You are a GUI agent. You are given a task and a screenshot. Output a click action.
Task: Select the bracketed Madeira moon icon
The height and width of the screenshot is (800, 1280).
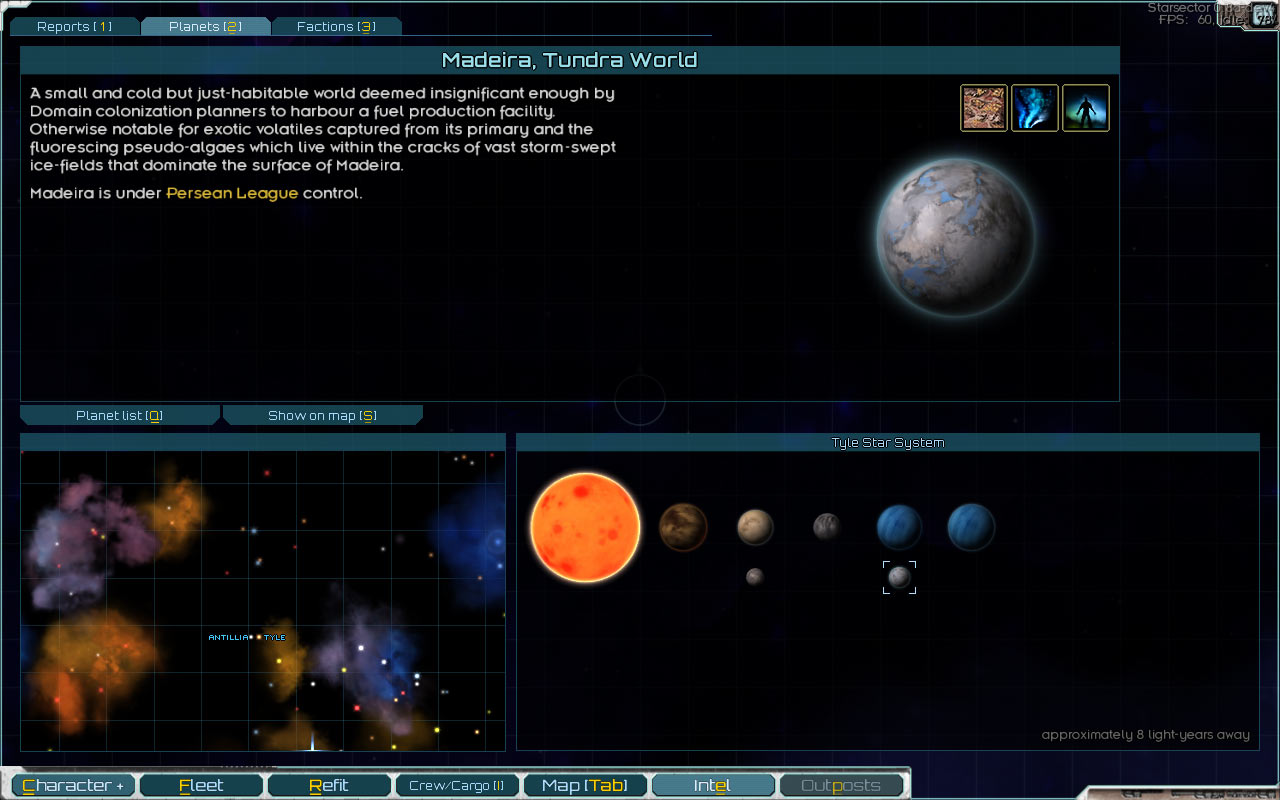click(899, 577)
